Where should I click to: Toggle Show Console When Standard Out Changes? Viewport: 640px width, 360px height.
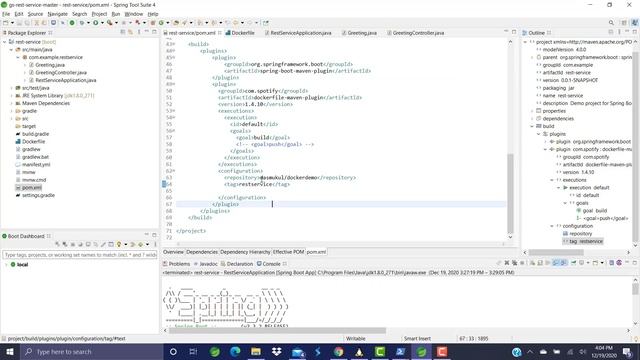click(x=556, y=263)
